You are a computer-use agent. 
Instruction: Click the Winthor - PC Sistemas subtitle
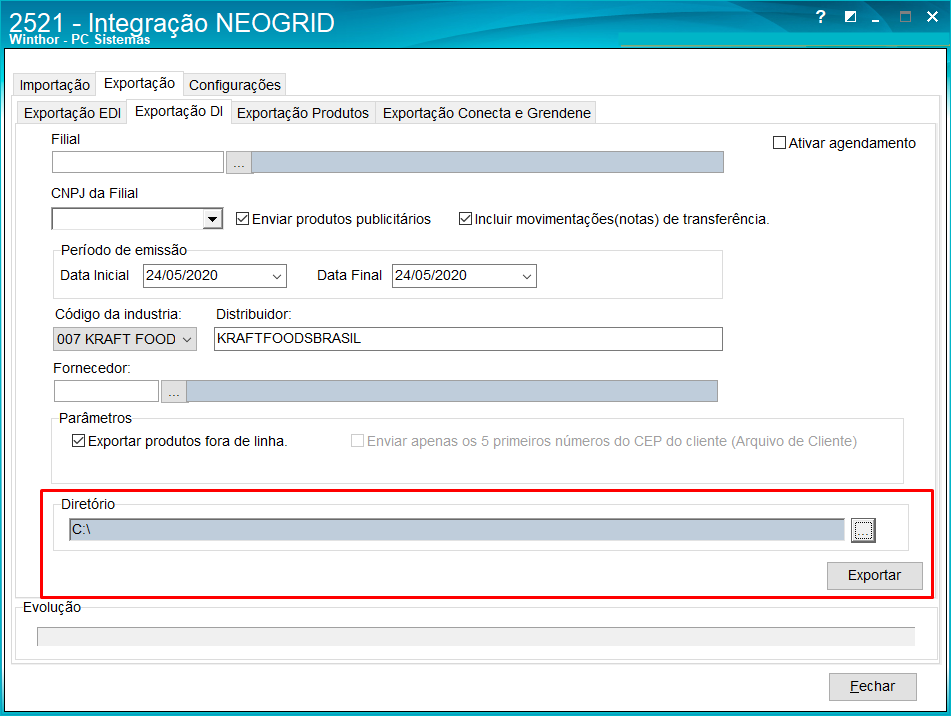[79, 39]
